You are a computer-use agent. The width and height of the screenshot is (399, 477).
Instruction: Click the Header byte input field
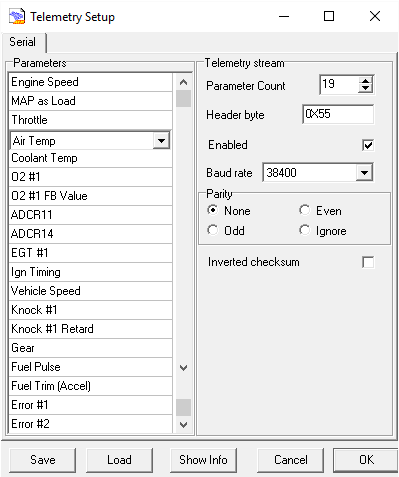pyautogui.click(x=338, y=114)
